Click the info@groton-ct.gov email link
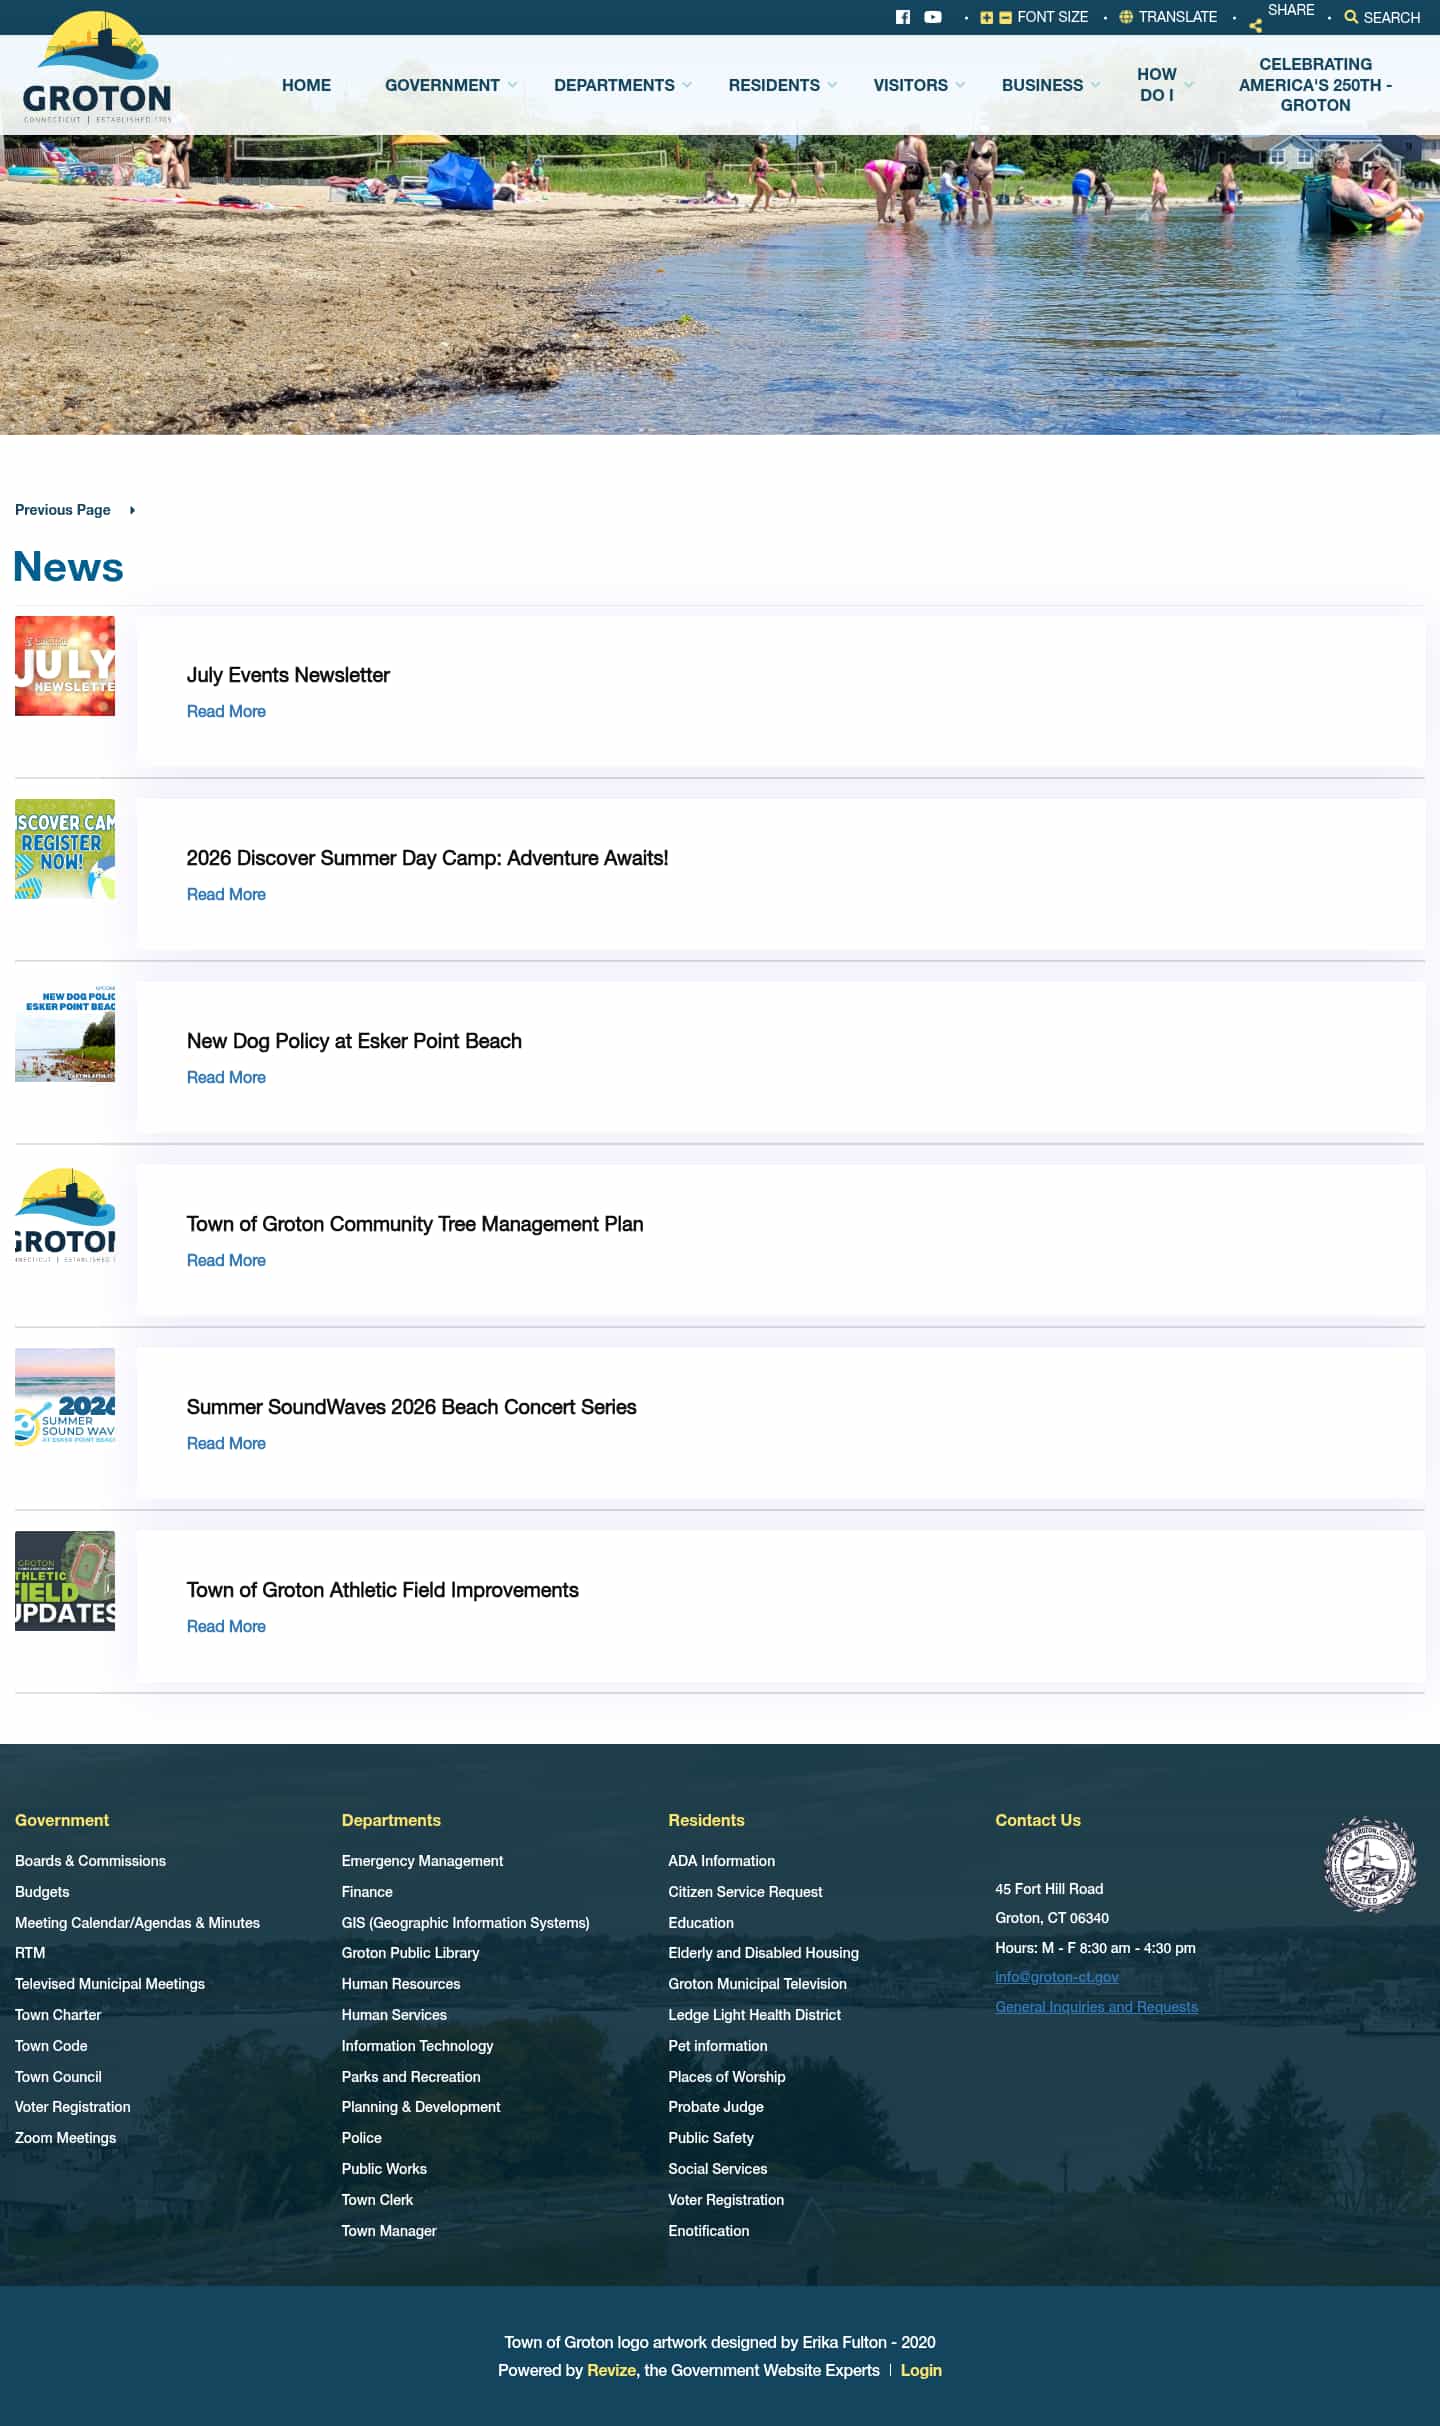Image resolution: width=1440 pixels, height=2426 pixels. tap(1056, 1977)
